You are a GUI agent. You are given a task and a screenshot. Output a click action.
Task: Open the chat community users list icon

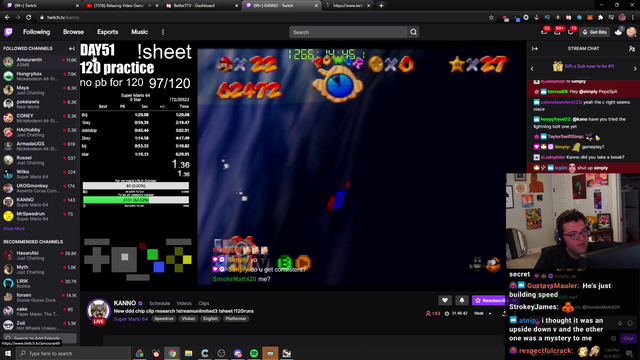tap(632, 49)
